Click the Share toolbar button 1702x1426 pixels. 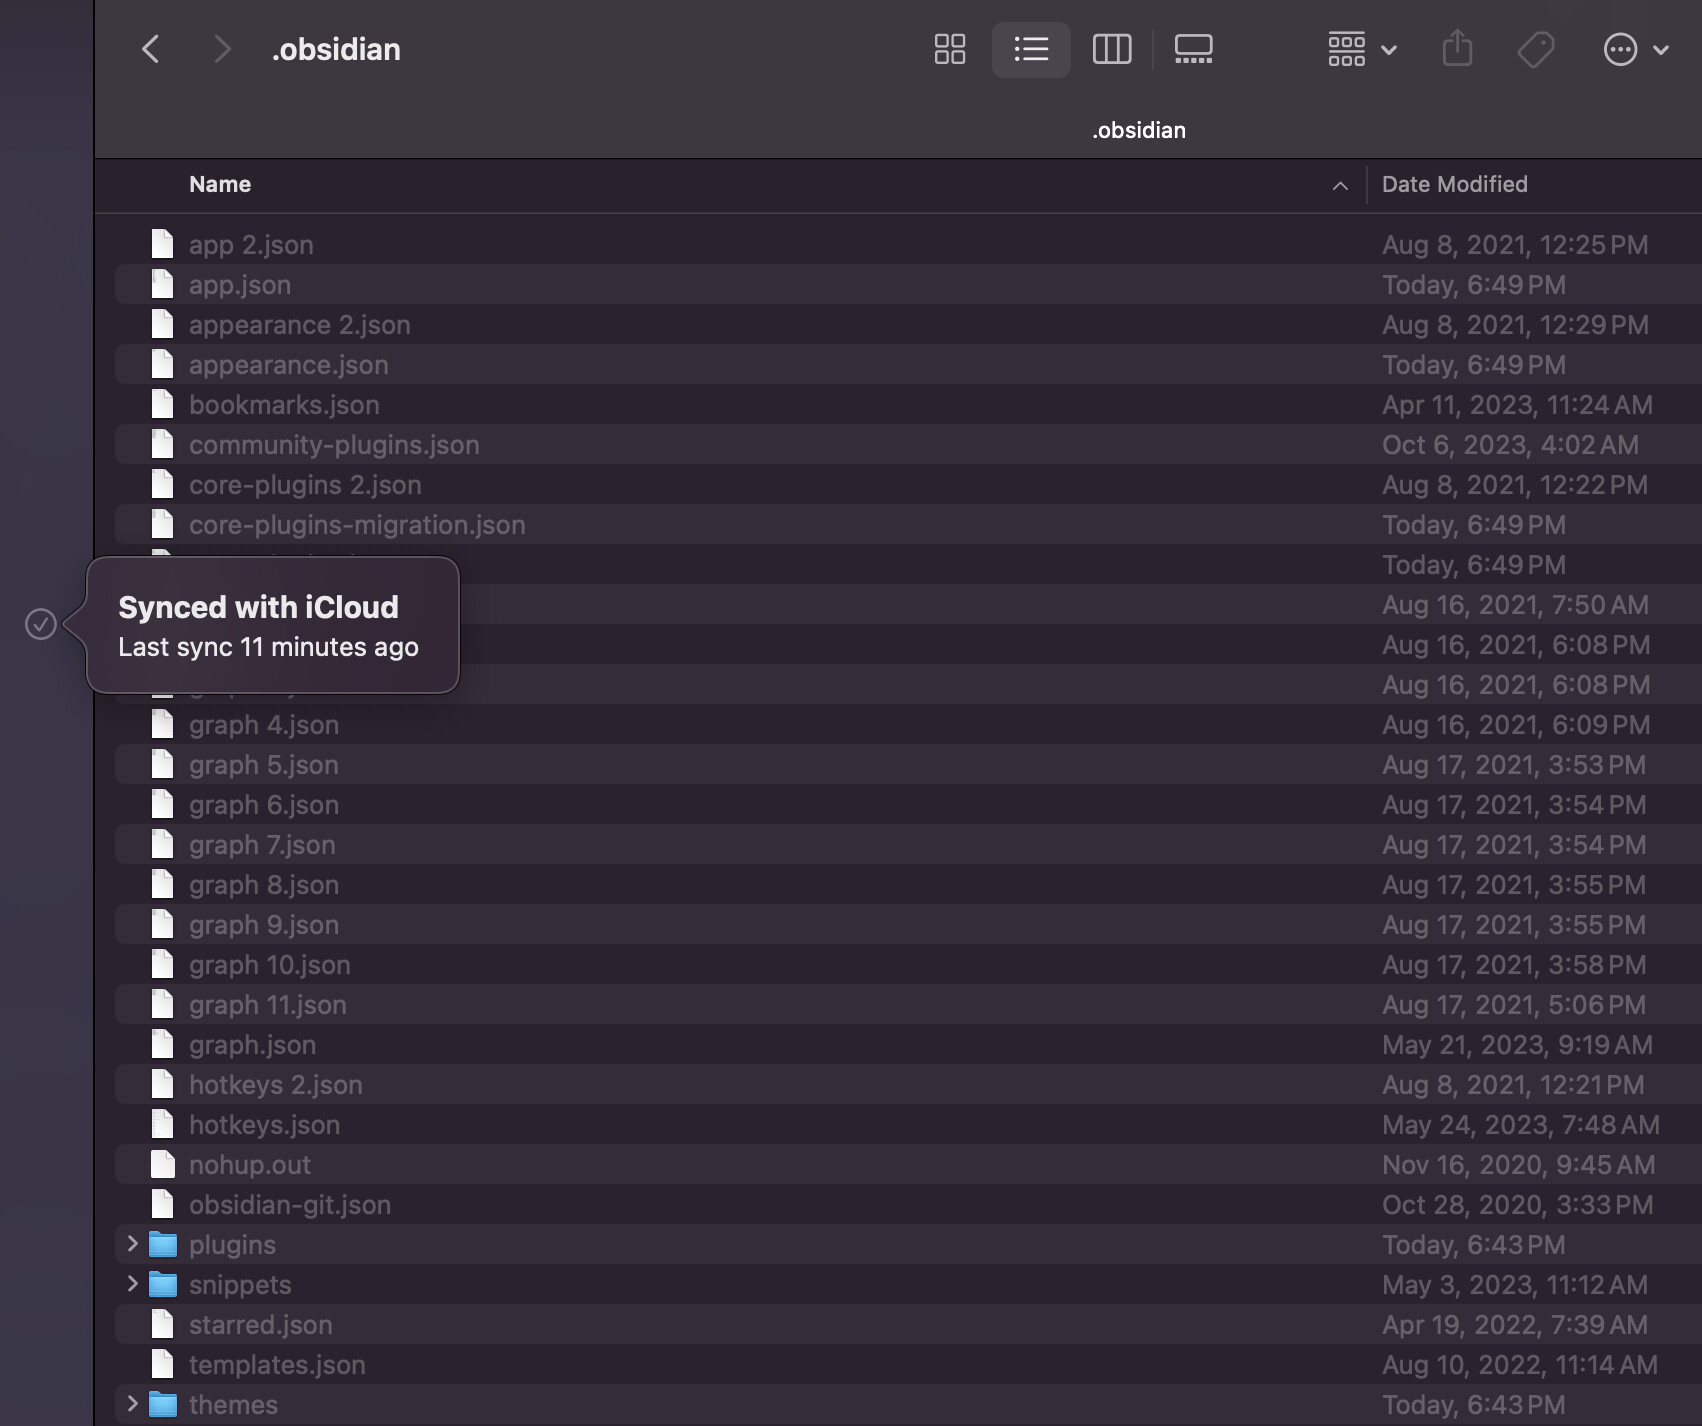pos(1457,49)
